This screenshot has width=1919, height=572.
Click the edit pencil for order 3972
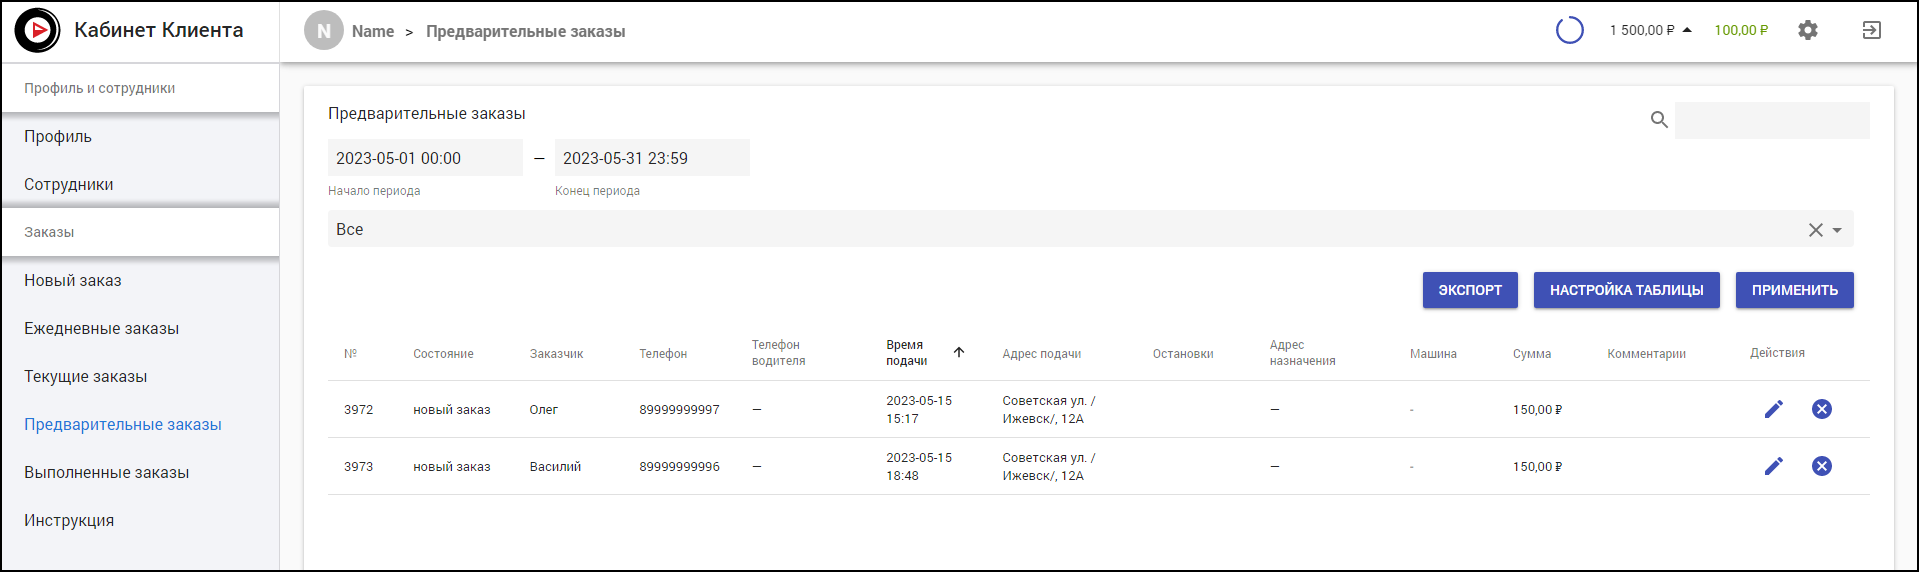click(1773, 409)
